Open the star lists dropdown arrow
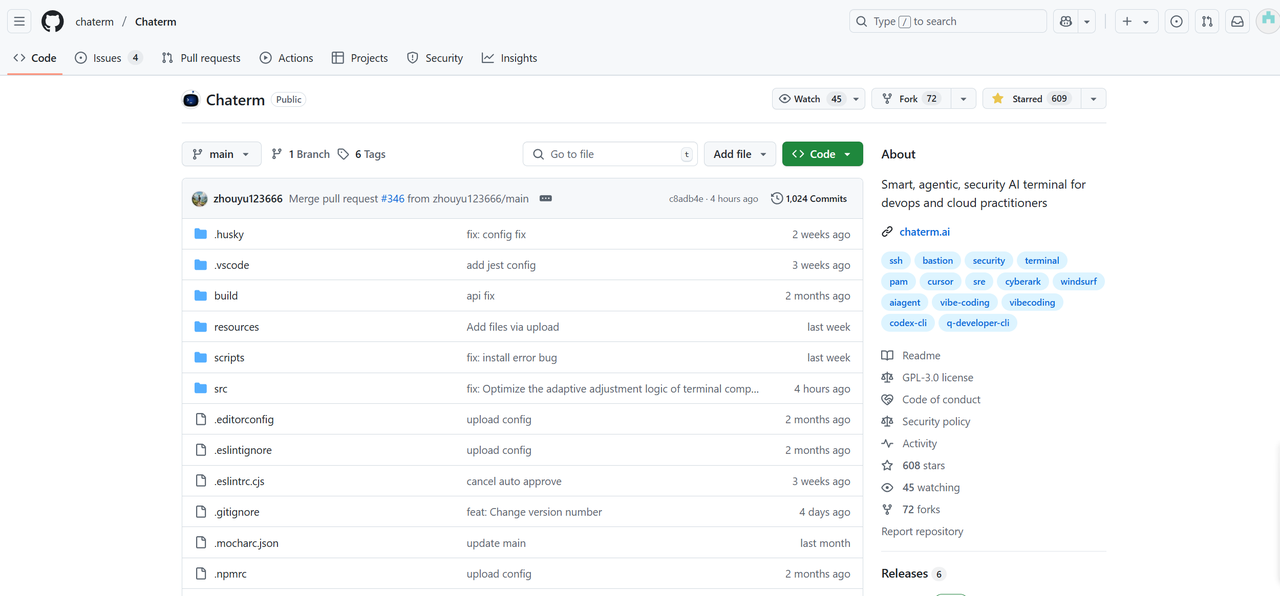This screenshot has width=1280, height=596. coord(1093,99)
